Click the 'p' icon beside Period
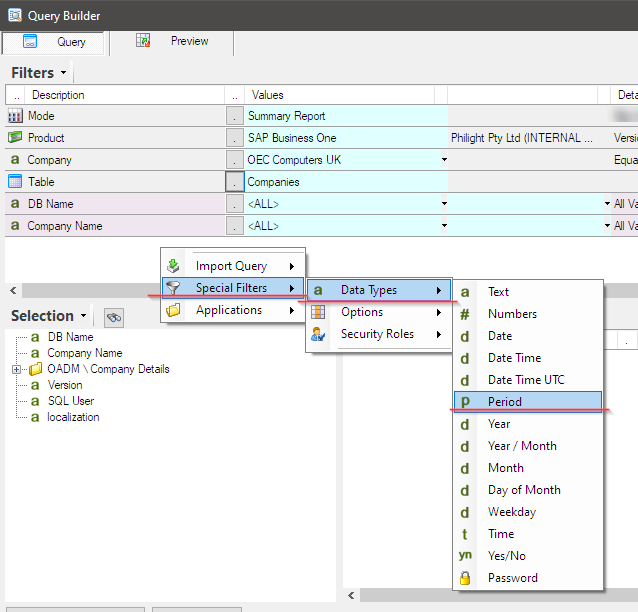The width and height of the screenshot is (638, 612). pos(465,402)
